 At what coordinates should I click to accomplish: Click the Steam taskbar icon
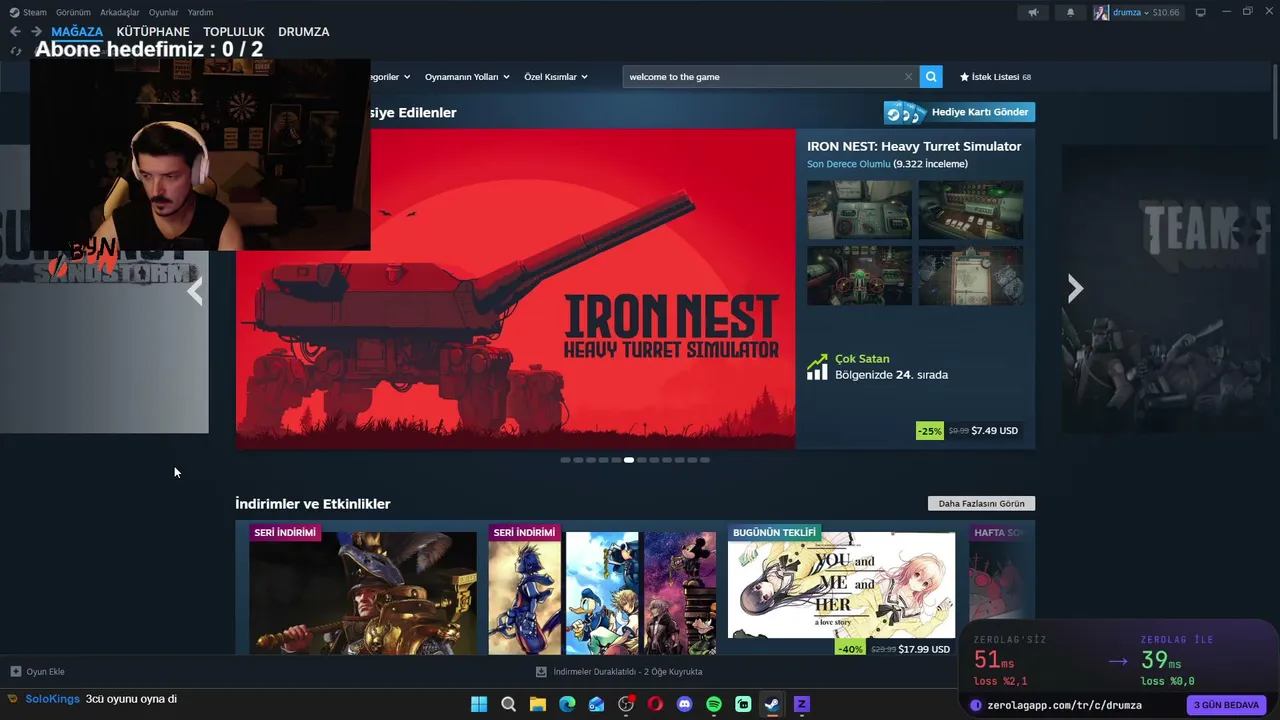(x=772, y=704)
